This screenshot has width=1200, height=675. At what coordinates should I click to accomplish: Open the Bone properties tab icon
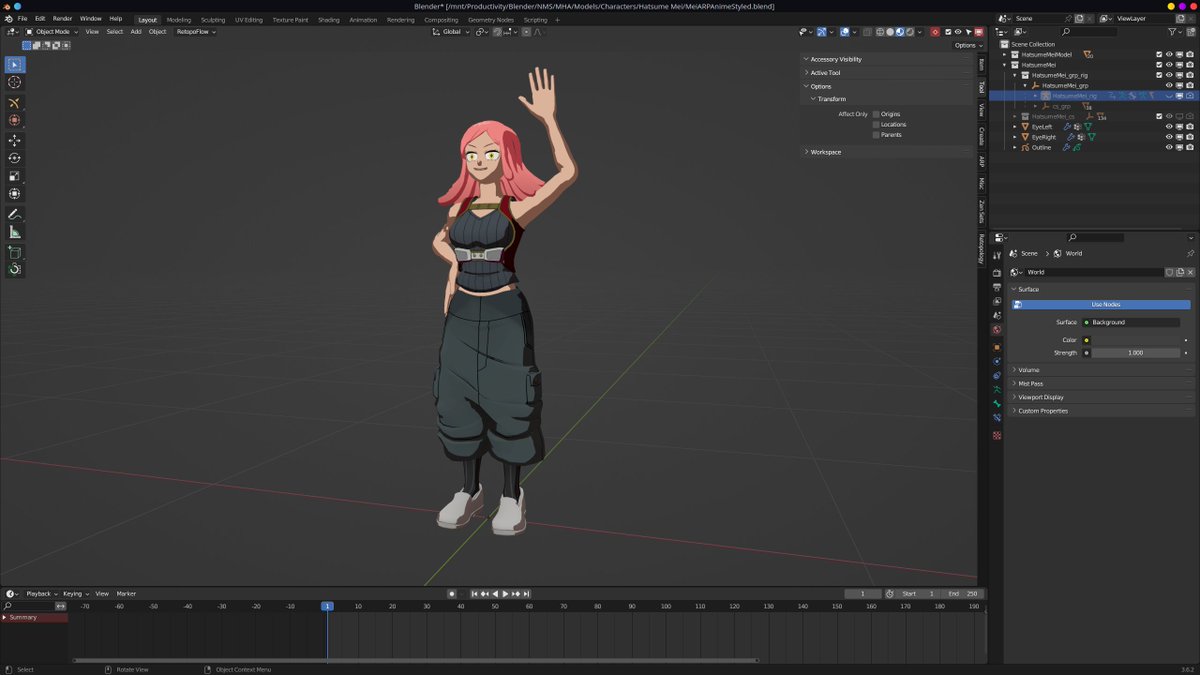point(997,404)
